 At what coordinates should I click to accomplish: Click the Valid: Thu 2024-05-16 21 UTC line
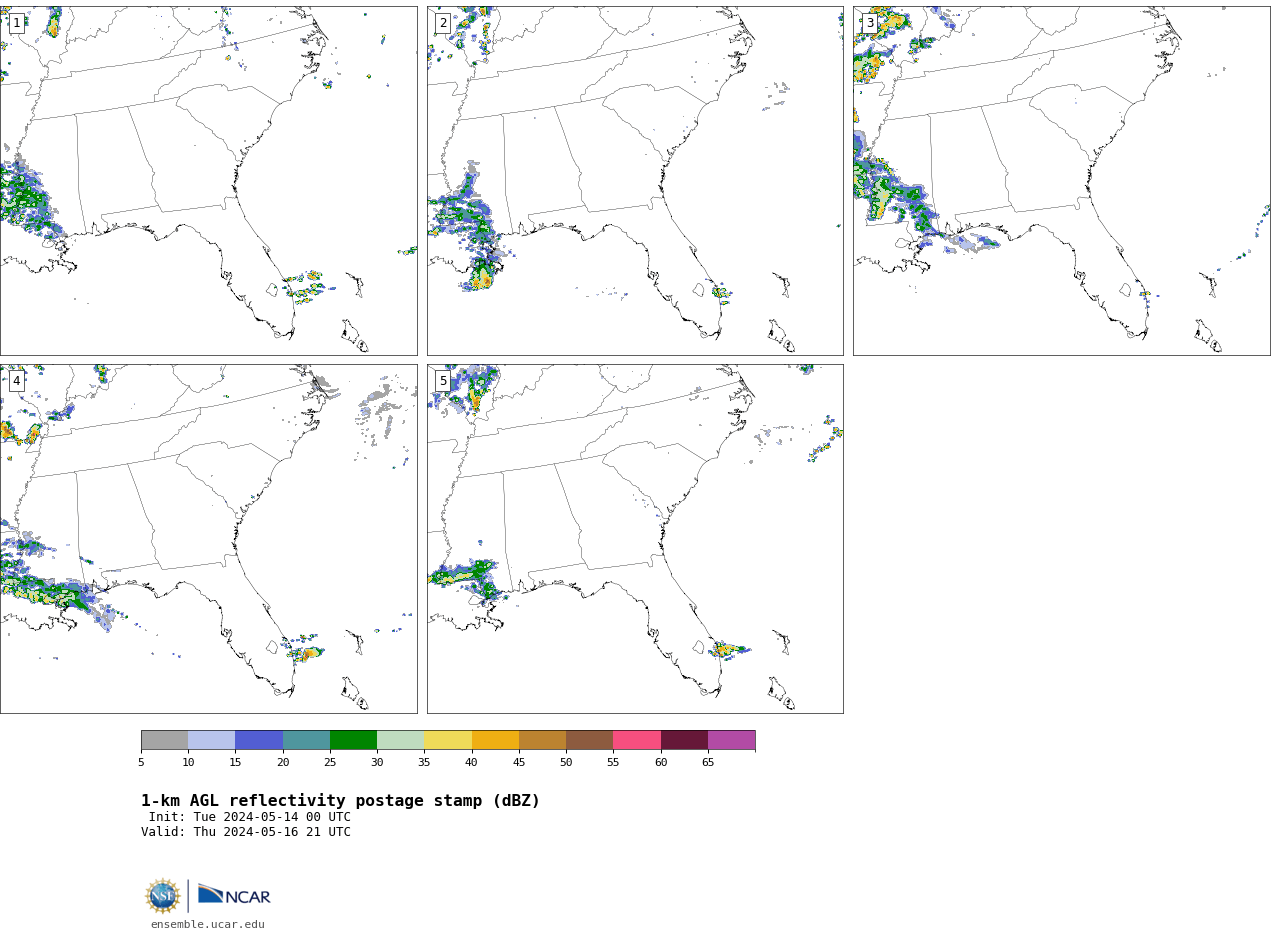(x=246, y=832)
